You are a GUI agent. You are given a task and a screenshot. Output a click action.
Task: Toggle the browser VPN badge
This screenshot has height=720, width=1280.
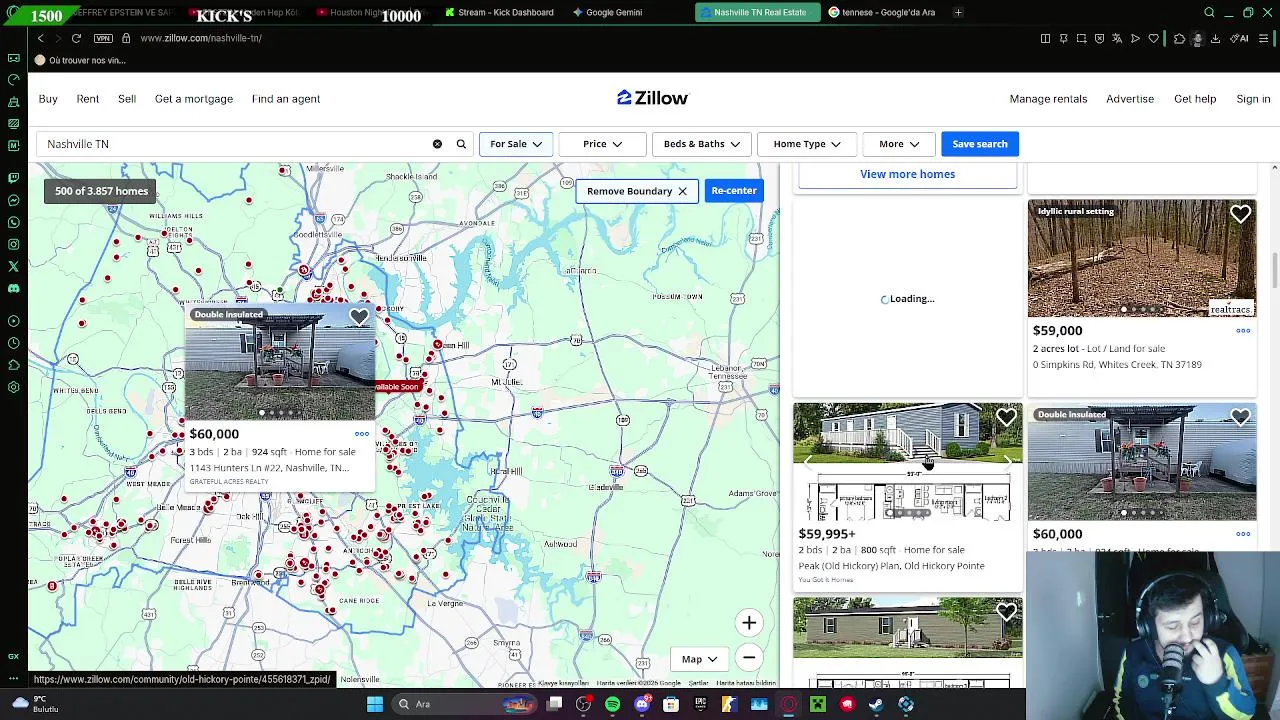(x=103, y=38)
